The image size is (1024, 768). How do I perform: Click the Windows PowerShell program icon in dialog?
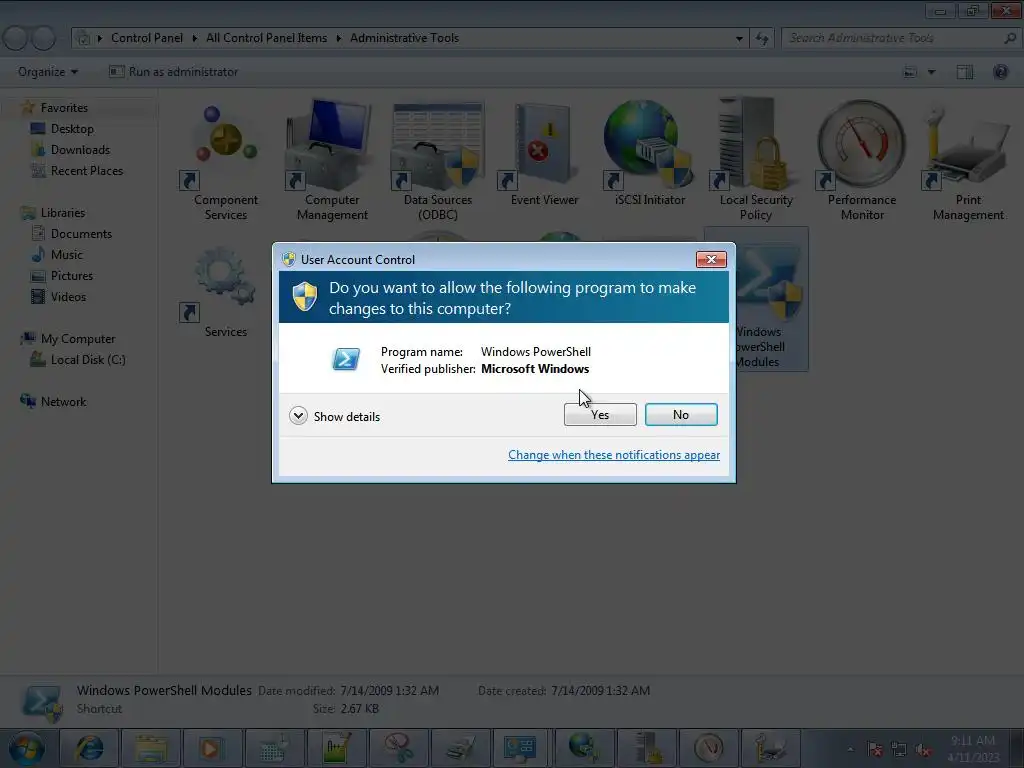pyautogui.click(x=345, y=359)
